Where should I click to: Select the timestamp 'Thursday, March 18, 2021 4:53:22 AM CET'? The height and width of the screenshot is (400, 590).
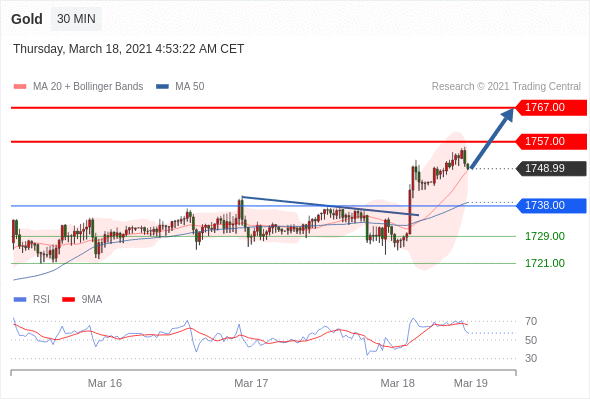click(x=129, y=49)
